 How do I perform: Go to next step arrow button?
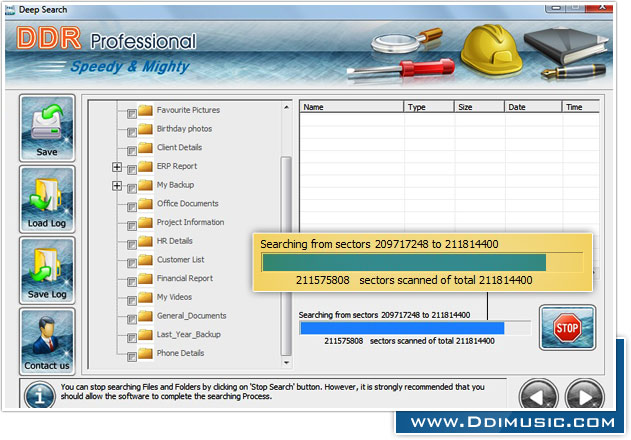click(x=584, y=395)
